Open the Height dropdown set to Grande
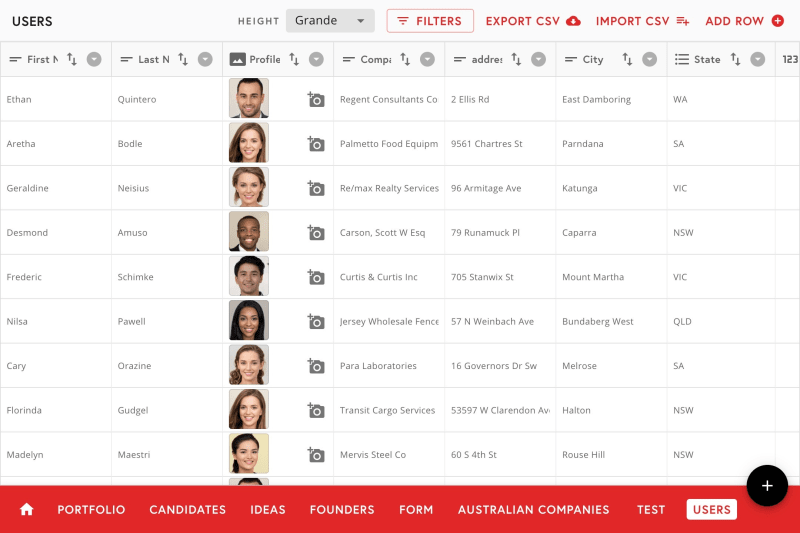The height and width of the screenshot is (533, 800). pos(330,21)
